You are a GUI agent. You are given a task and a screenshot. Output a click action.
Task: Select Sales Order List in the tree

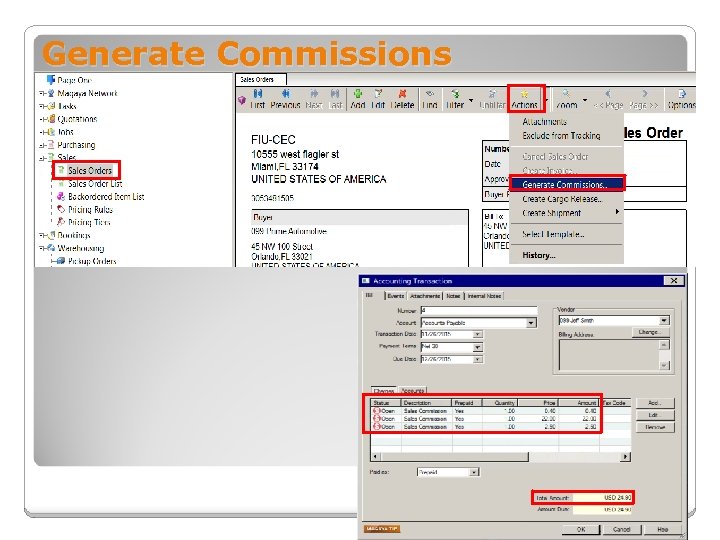[95, 184]
